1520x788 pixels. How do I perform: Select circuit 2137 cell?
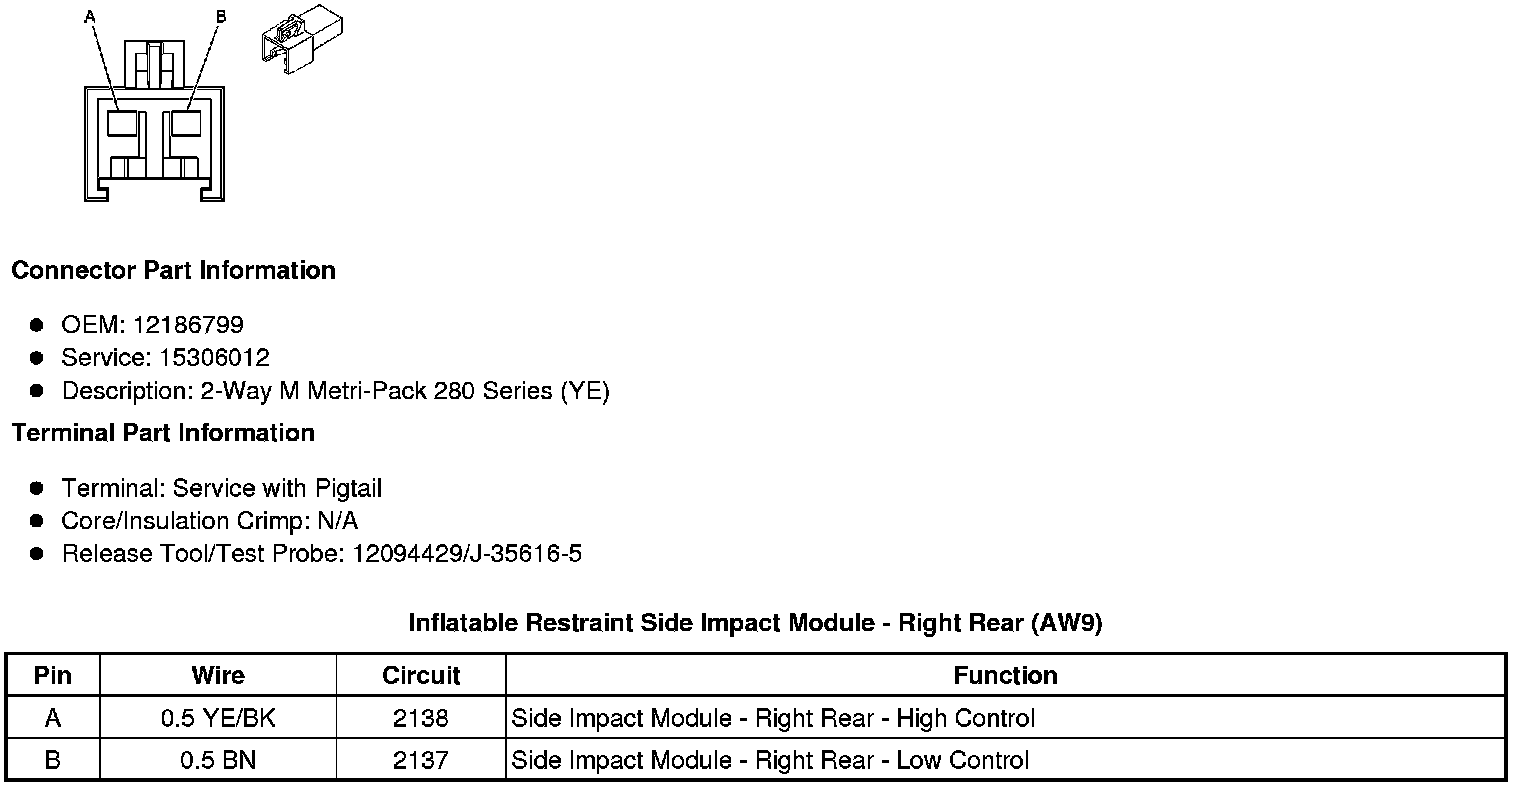[x=421, y=760]
